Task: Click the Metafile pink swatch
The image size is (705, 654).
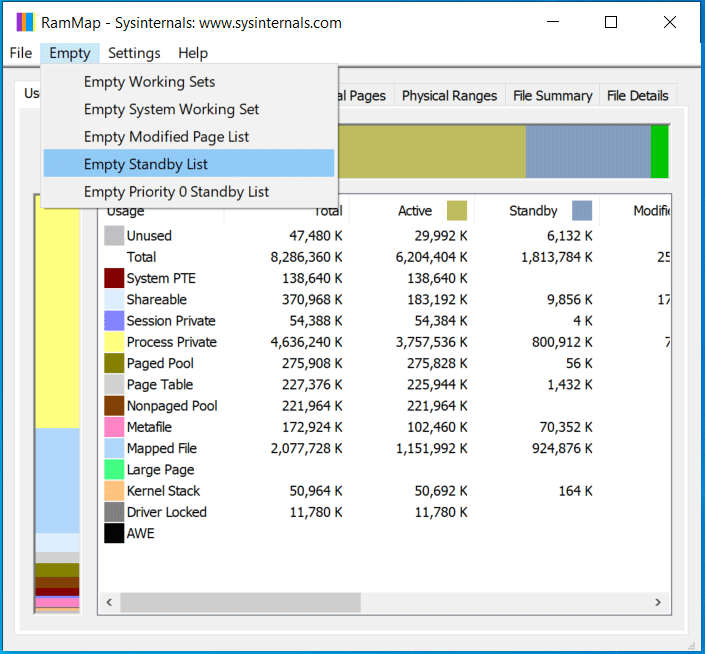Action: (x=114, y=427)
